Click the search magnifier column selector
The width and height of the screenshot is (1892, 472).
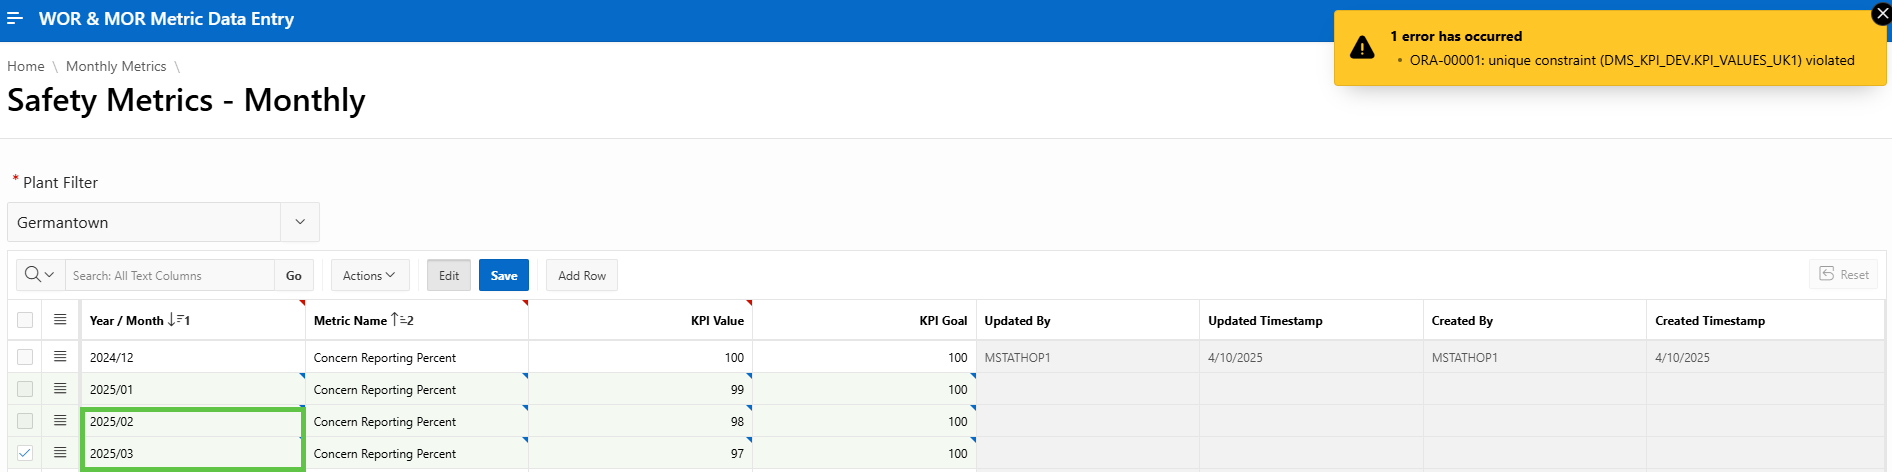(x=40, y=275)
